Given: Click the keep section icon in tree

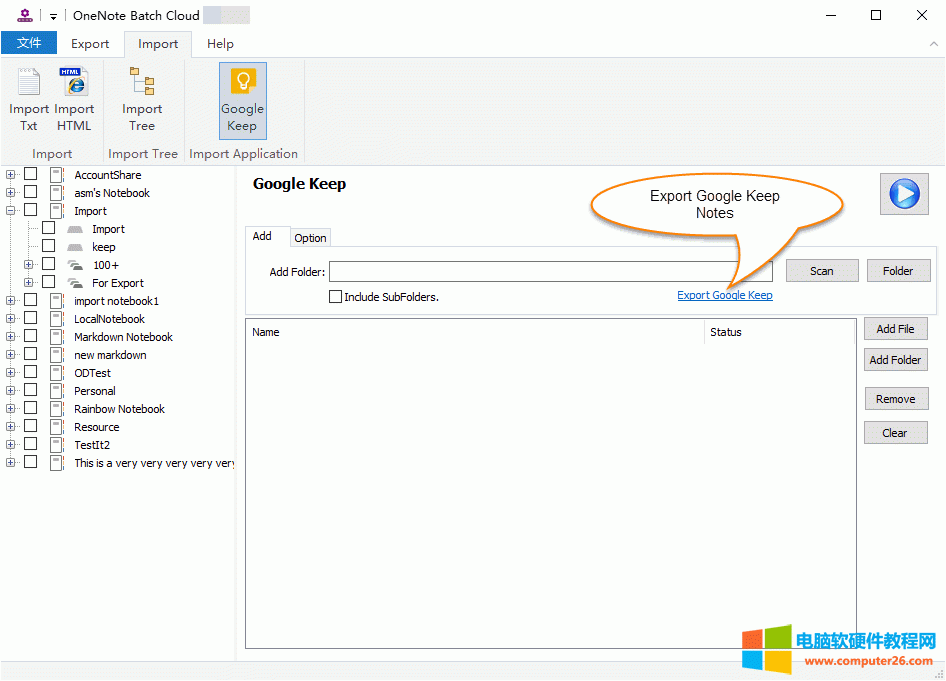Looking at the screenshot, I should (75, 247).
